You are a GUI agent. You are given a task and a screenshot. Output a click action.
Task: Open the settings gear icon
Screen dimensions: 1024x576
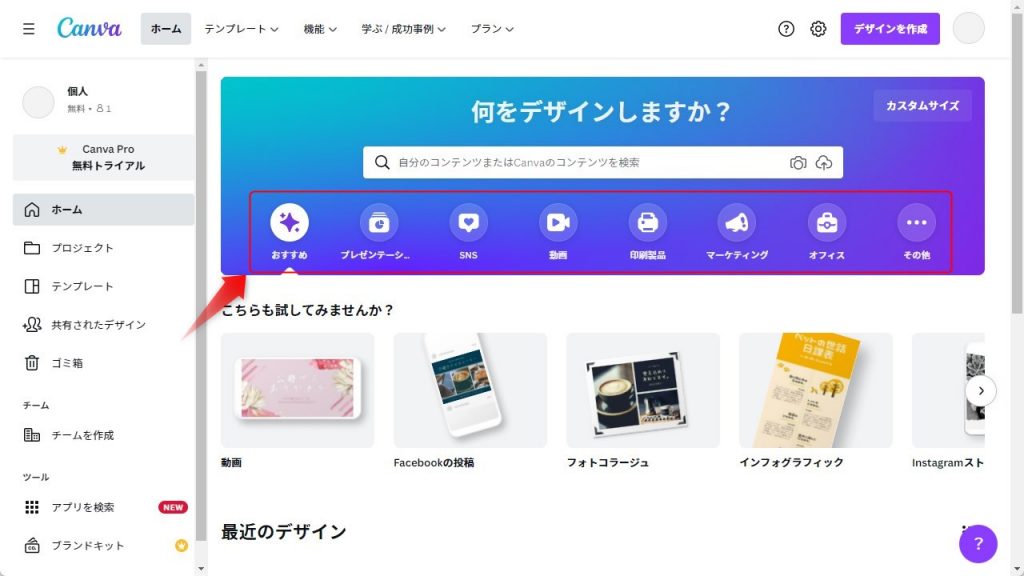818,29
